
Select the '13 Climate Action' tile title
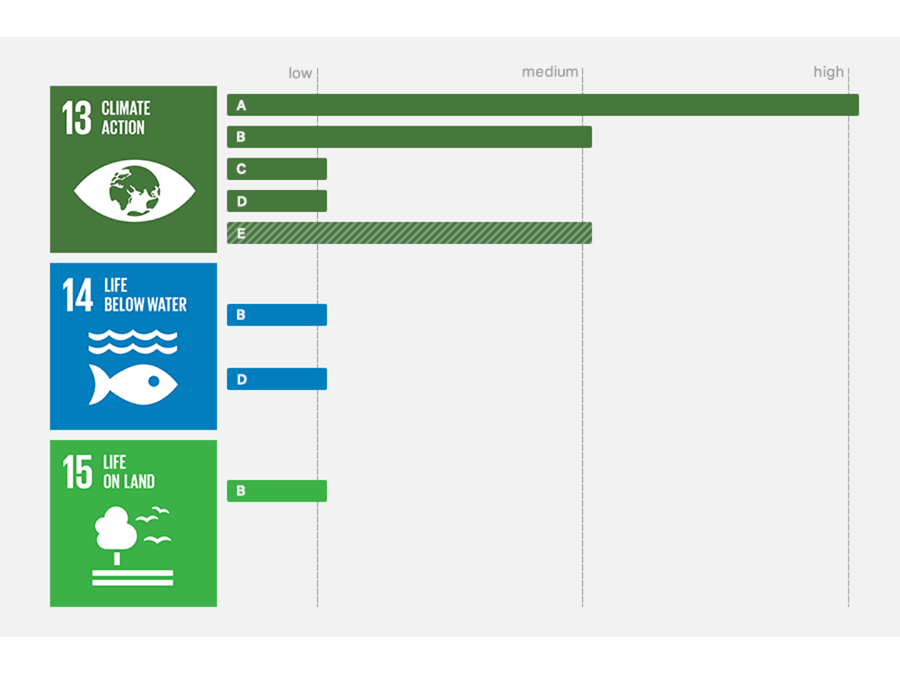(106, 118)
